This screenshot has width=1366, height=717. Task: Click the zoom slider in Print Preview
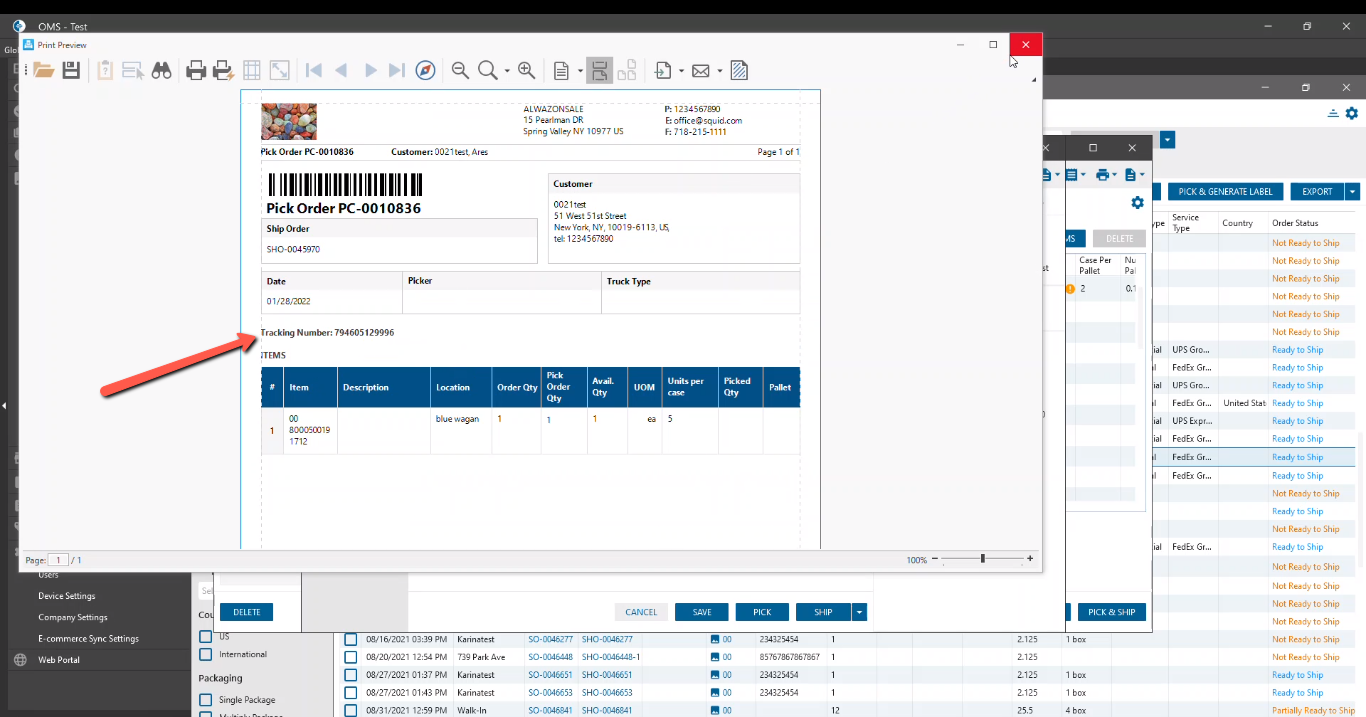(x=983, y=559)
